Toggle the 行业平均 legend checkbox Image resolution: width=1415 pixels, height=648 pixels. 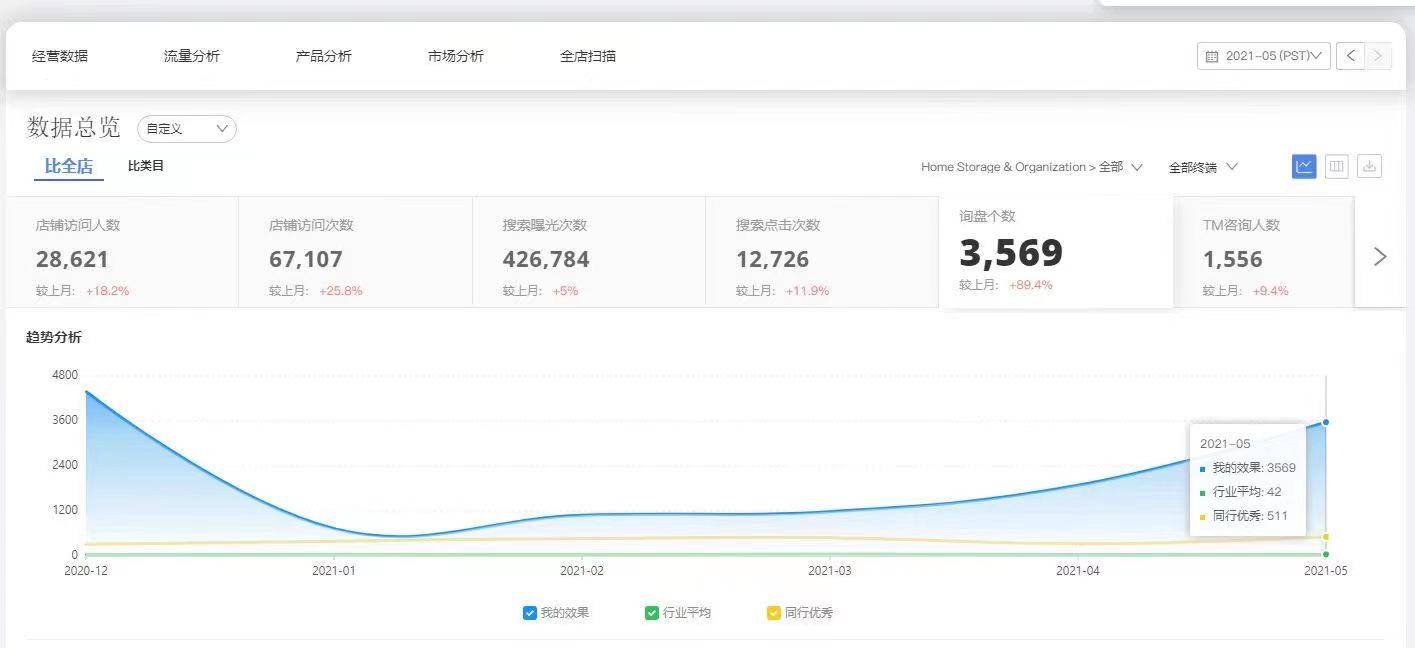click(x=652, y=613)
